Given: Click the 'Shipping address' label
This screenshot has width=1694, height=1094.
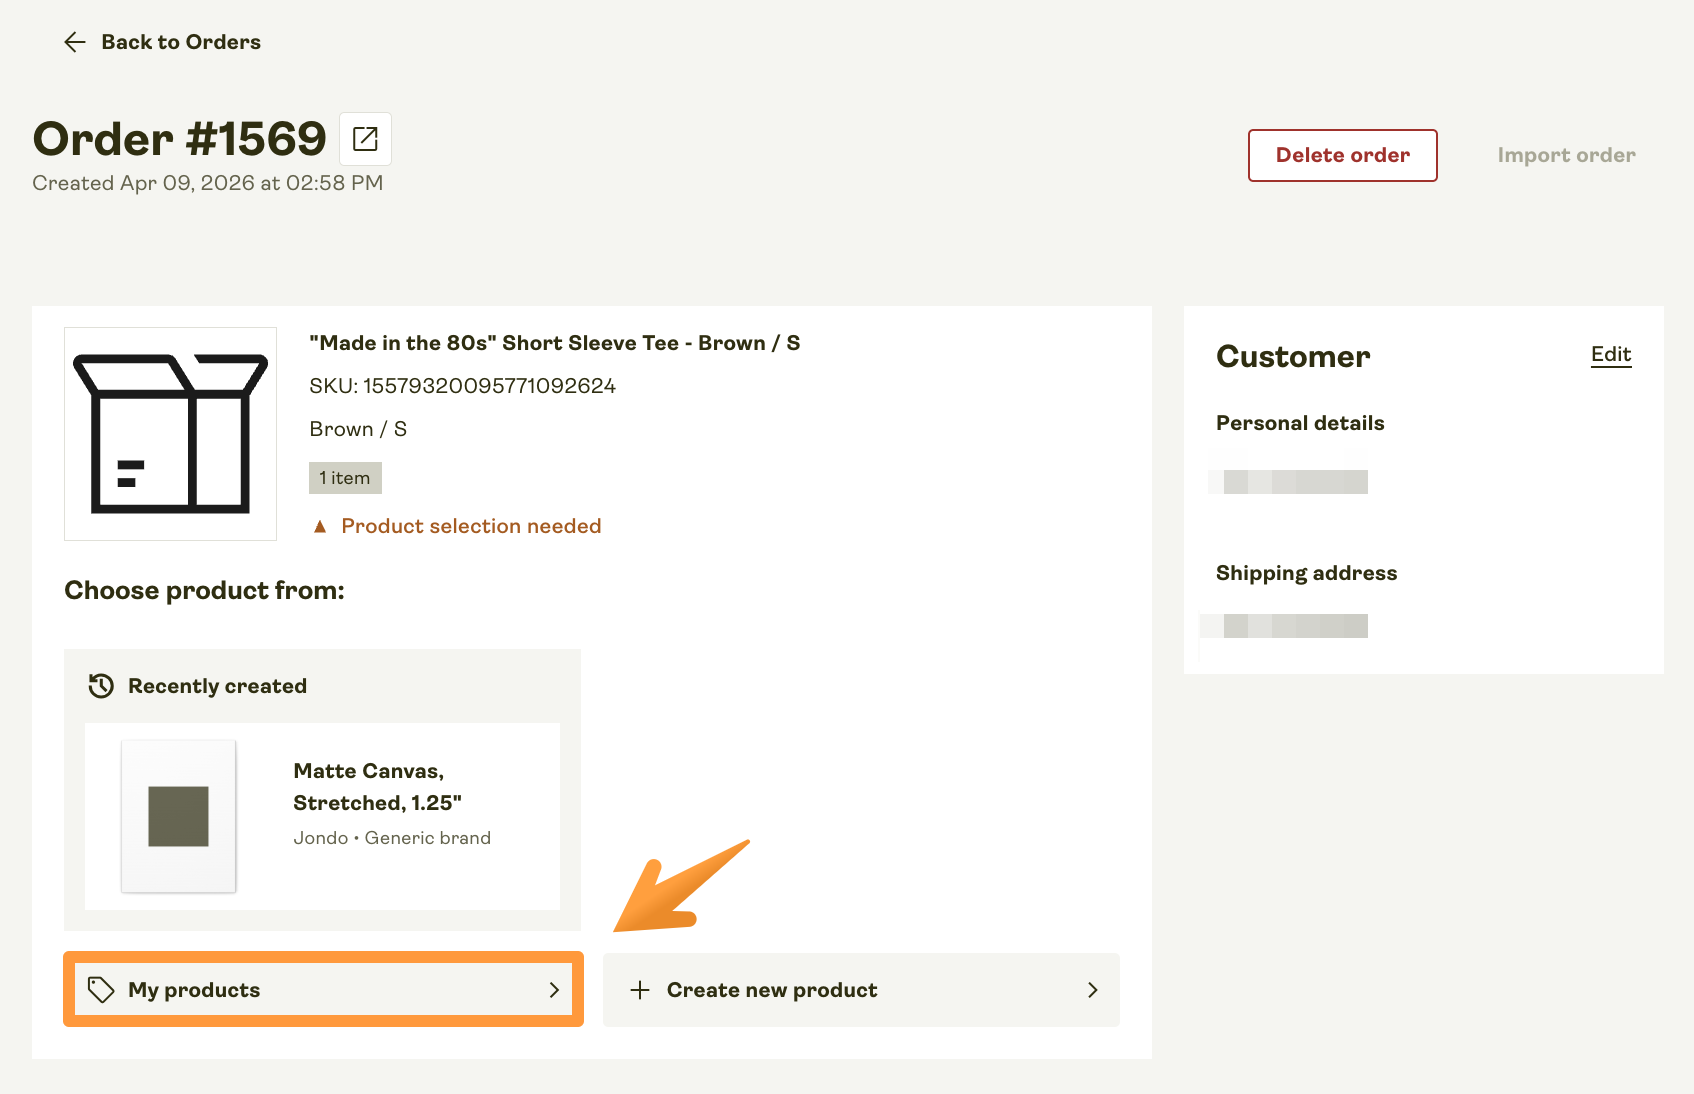Looking at the screenshot, I should [x=1306, y=573].
